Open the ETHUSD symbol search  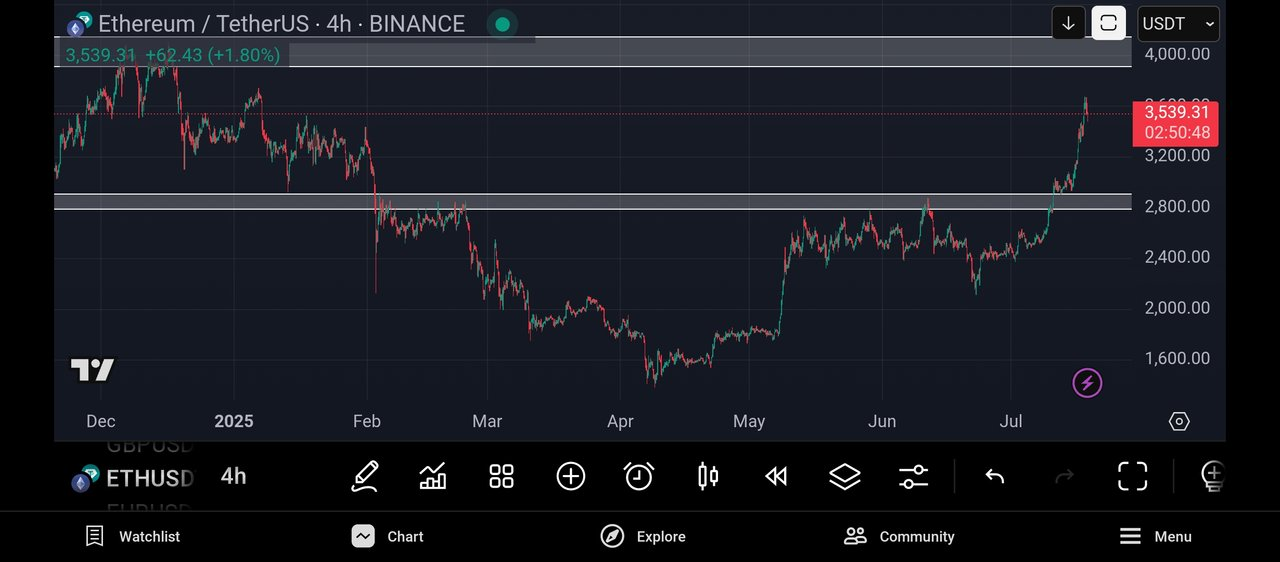point(130,478)
